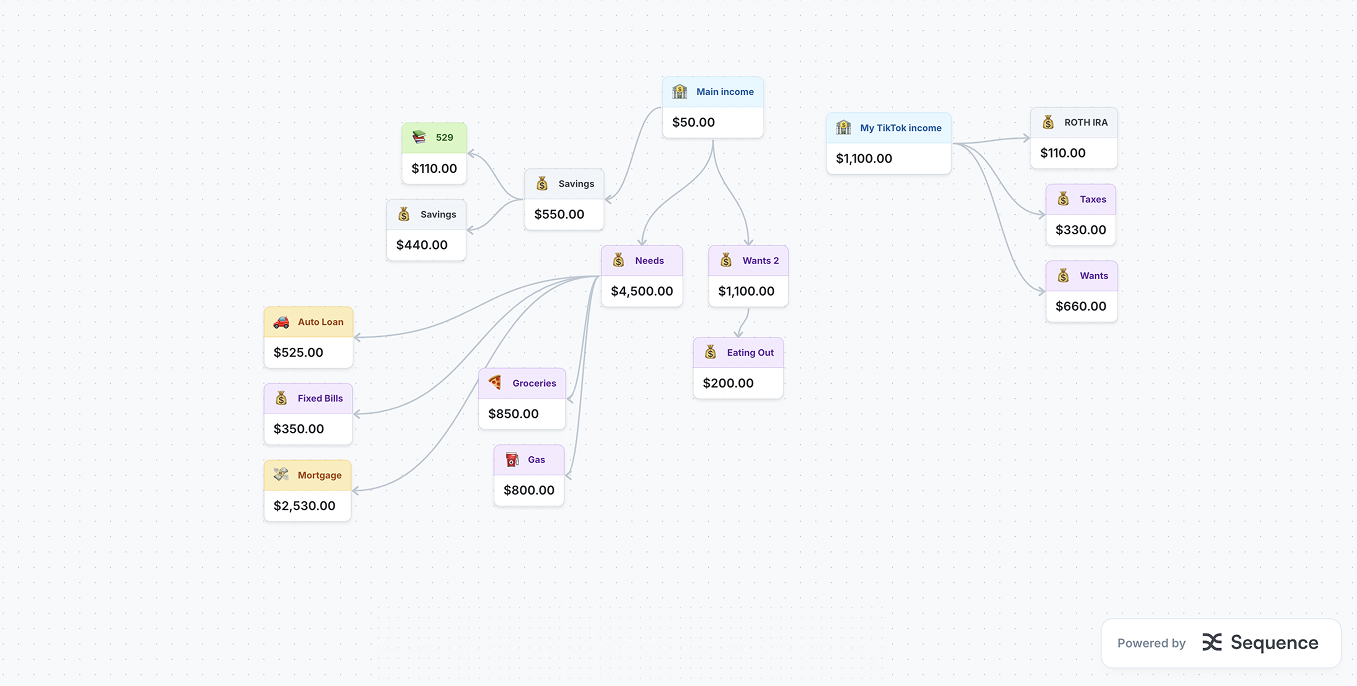Click the books icon on 529 node
Image resolution: width=1357 pixels, height=686 pixels.
(x=419, y=138)
